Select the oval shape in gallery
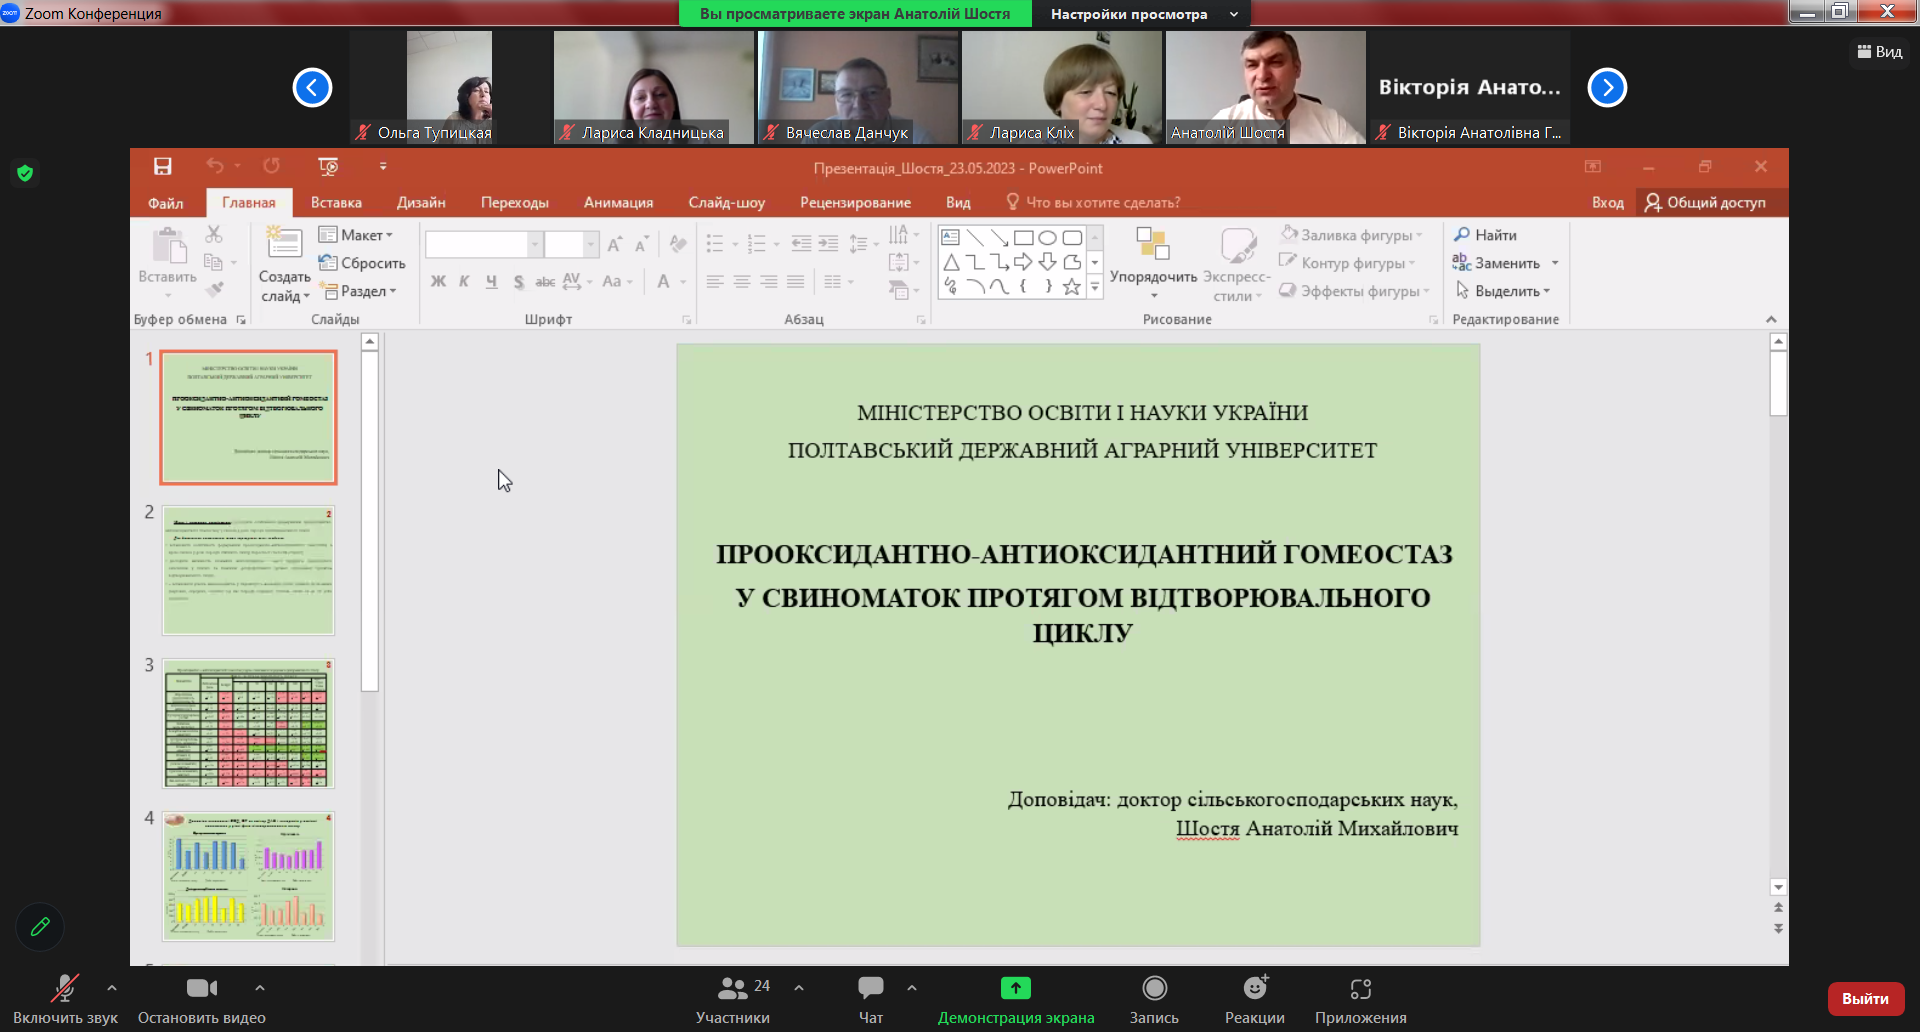 pyautogui.click(x=1047, y=237)
